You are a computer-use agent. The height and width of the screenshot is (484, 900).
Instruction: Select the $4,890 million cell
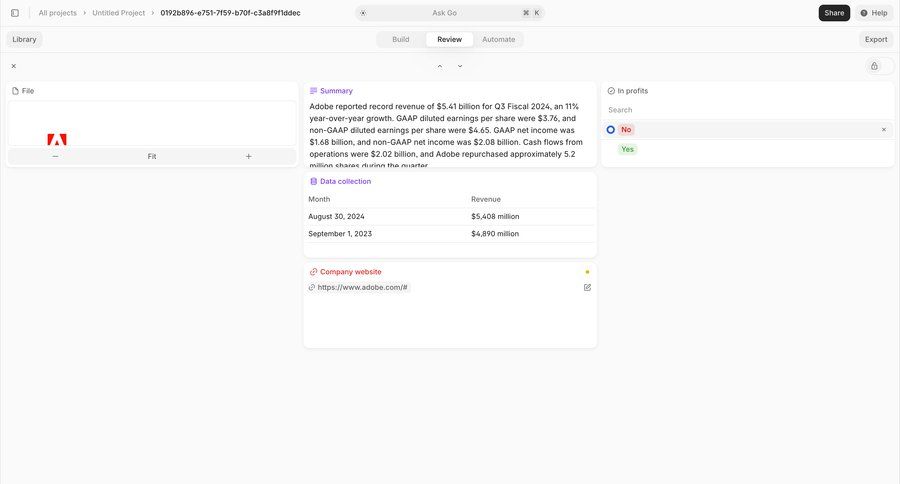495,234
